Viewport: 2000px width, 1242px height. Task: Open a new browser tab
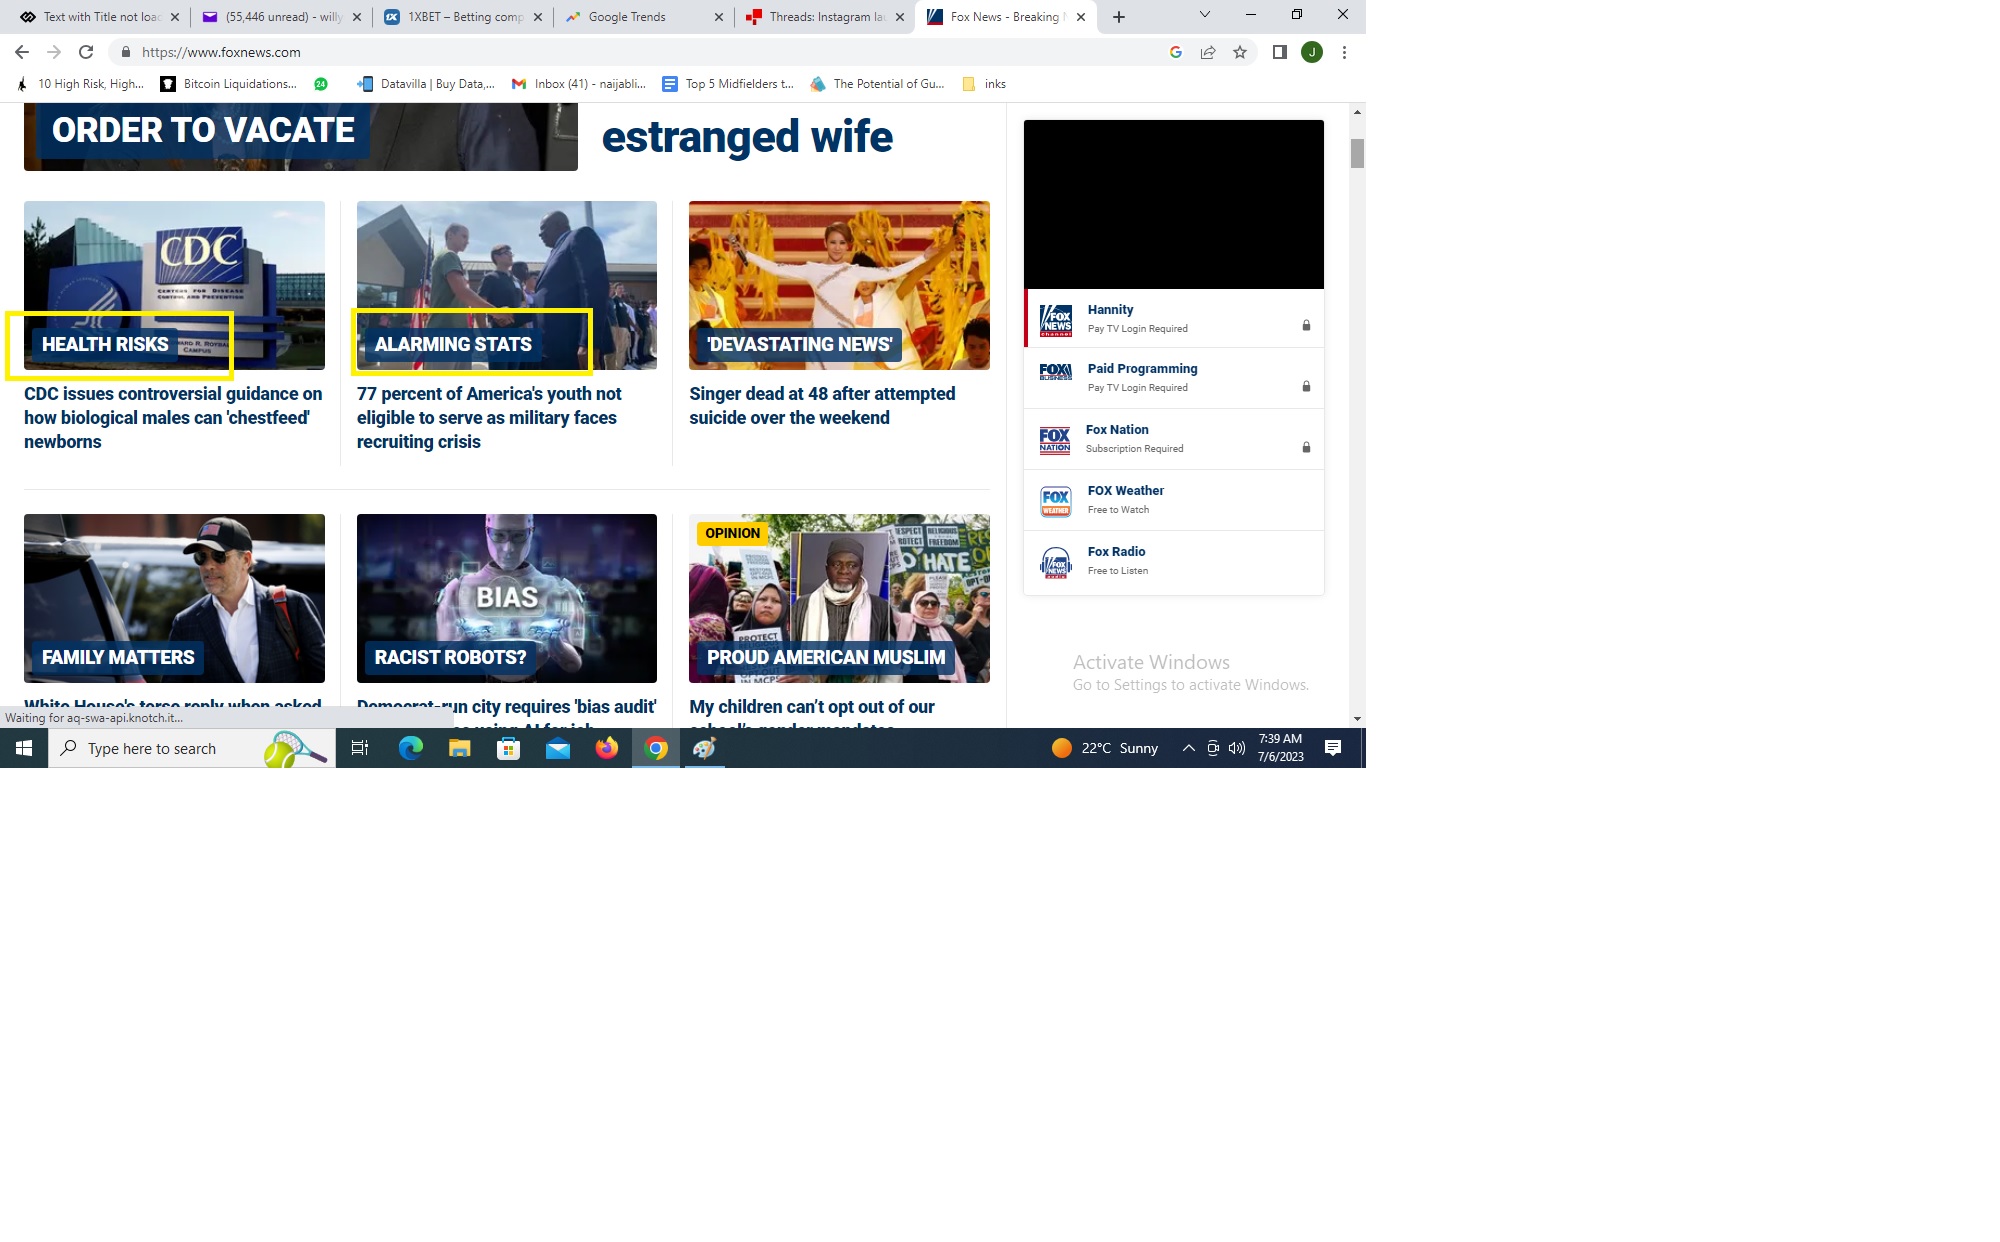(x=1119, y=17)
